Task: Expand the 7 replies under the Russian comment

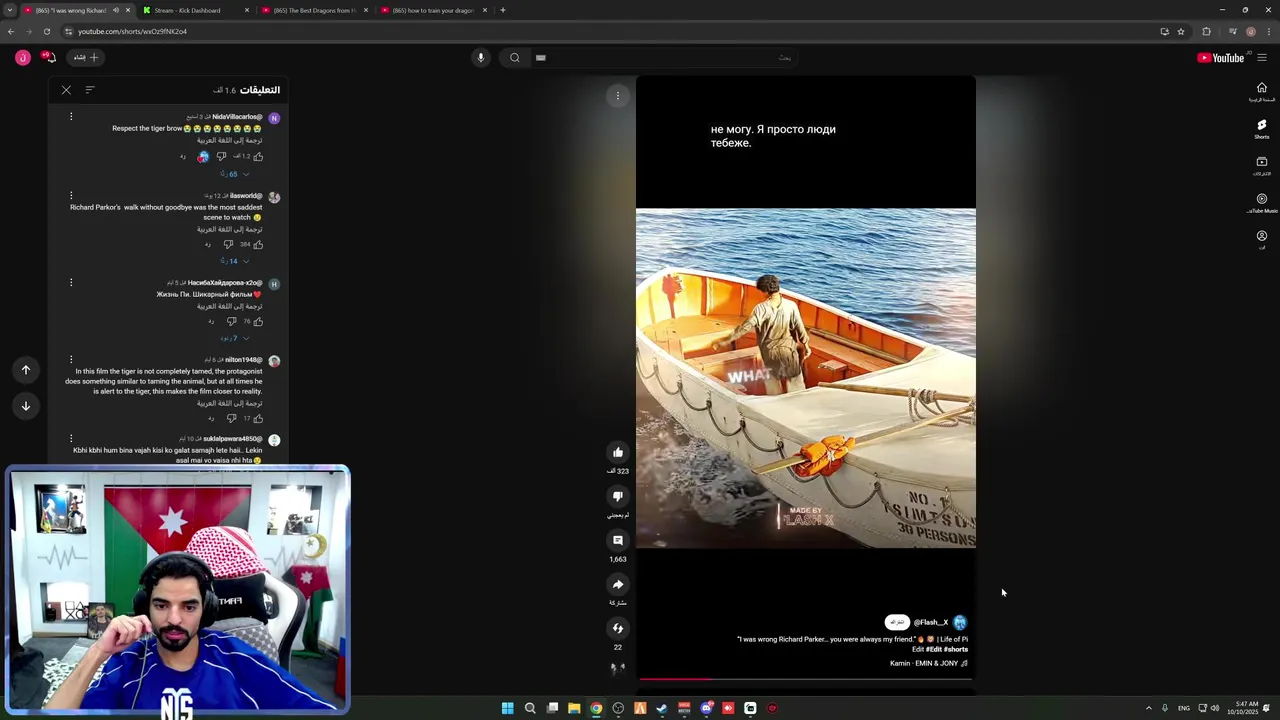Action: coord(236,338)
